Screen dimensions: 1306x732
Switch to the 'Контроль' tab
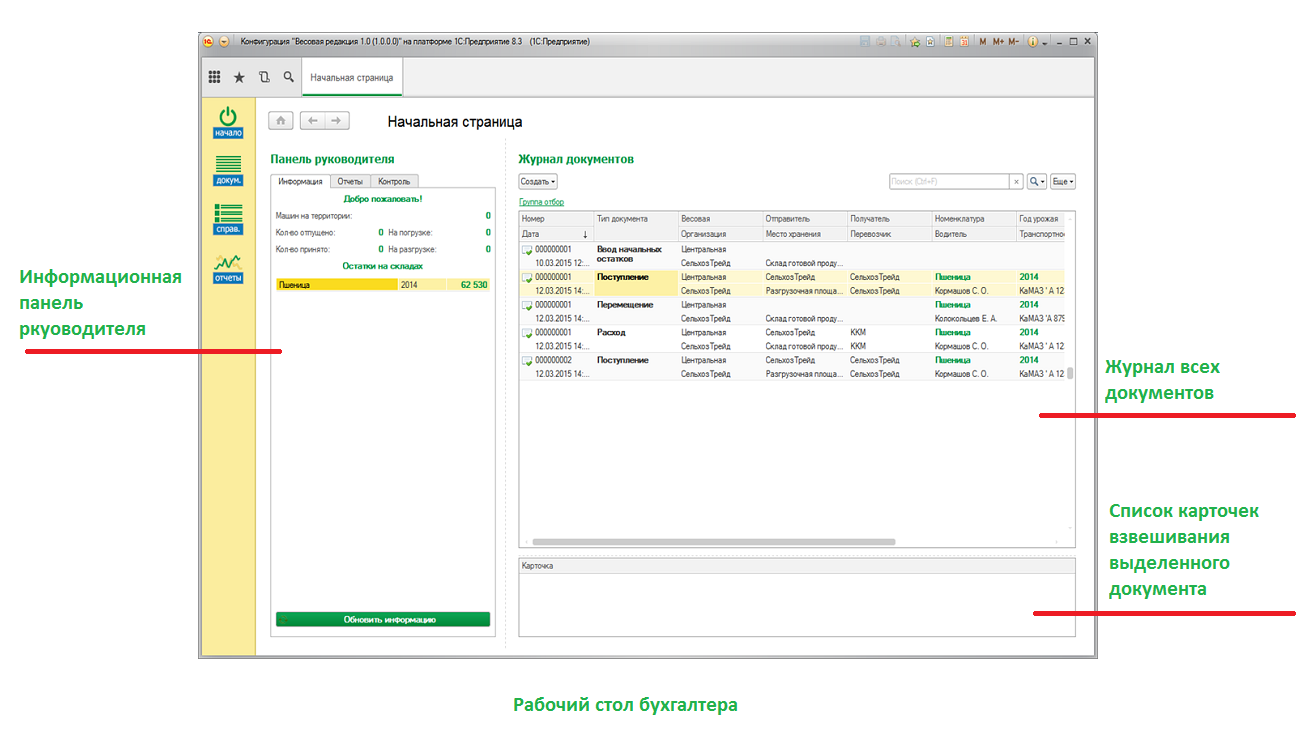point(394,182)
